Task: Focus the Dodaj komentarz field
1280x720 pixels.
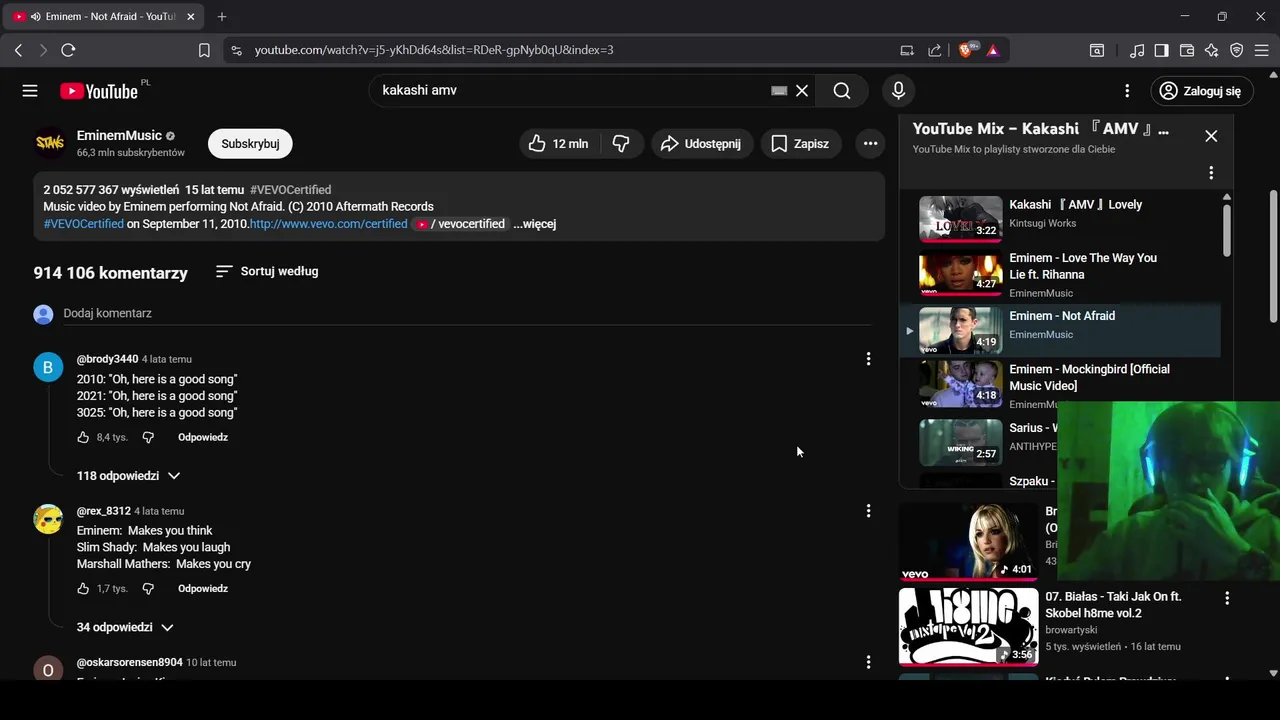Action: [467, 313]
